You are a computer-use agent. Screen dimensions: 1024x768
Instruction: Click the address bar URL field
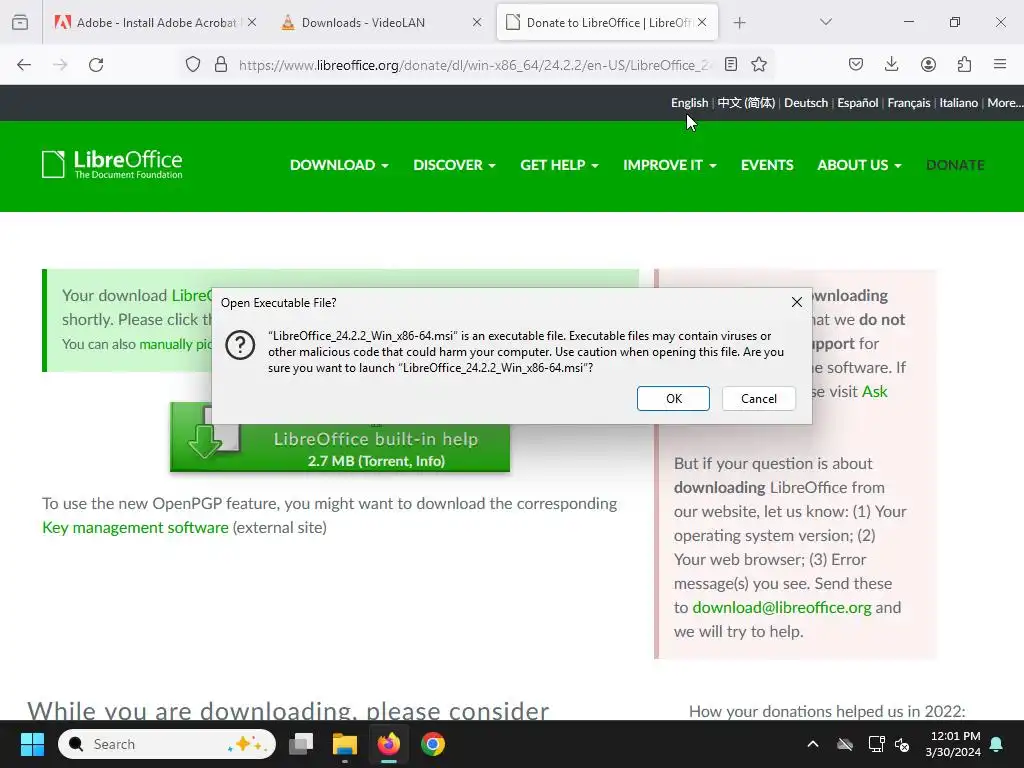pos(475,65)
